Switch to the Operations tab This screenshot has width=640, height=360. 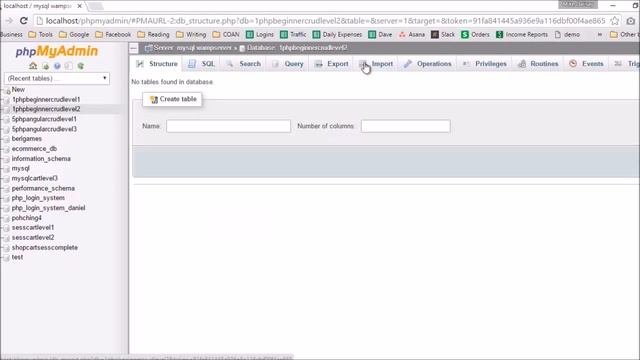click(x=428, y=64)
